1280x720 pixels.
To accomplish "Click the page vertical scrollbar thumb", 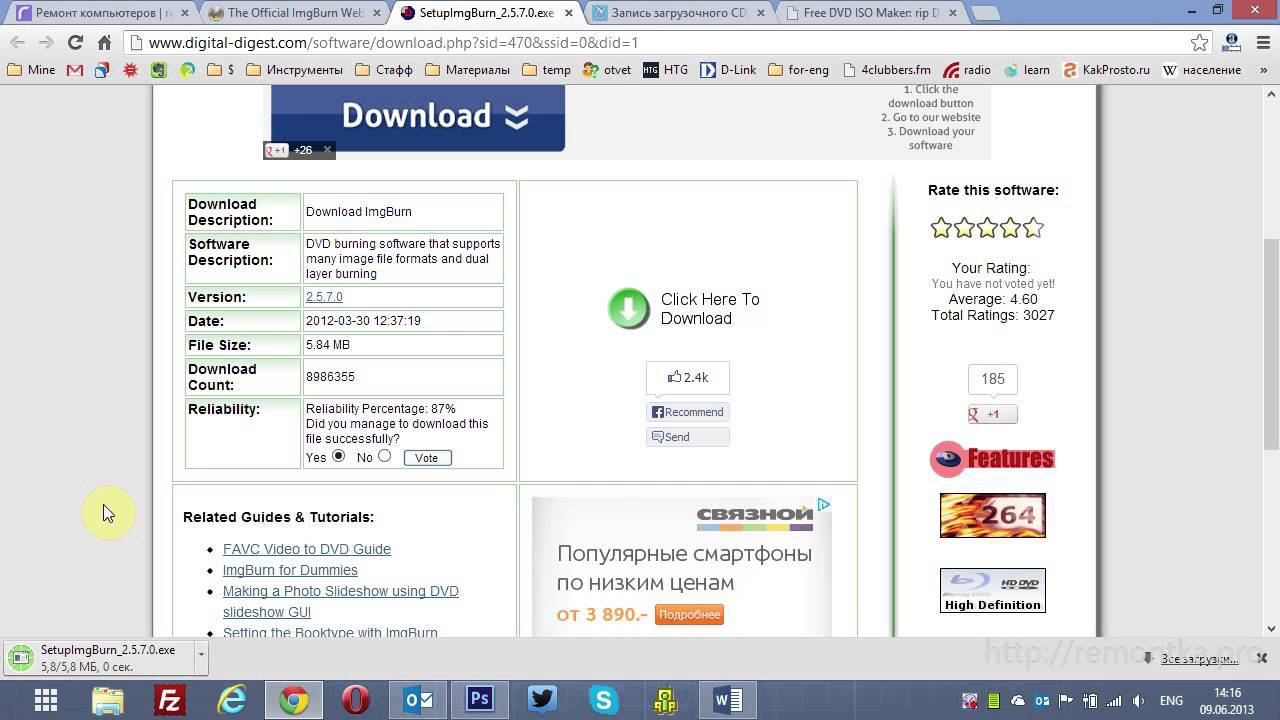I will pyautogui.click(x=1272, y=345).
